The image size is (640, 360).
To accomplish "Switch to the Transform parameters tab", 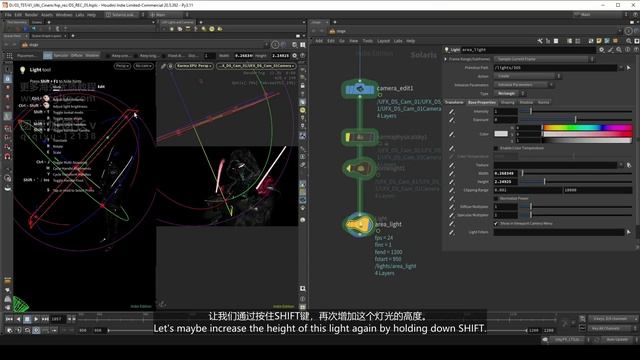I will (454, 102).
